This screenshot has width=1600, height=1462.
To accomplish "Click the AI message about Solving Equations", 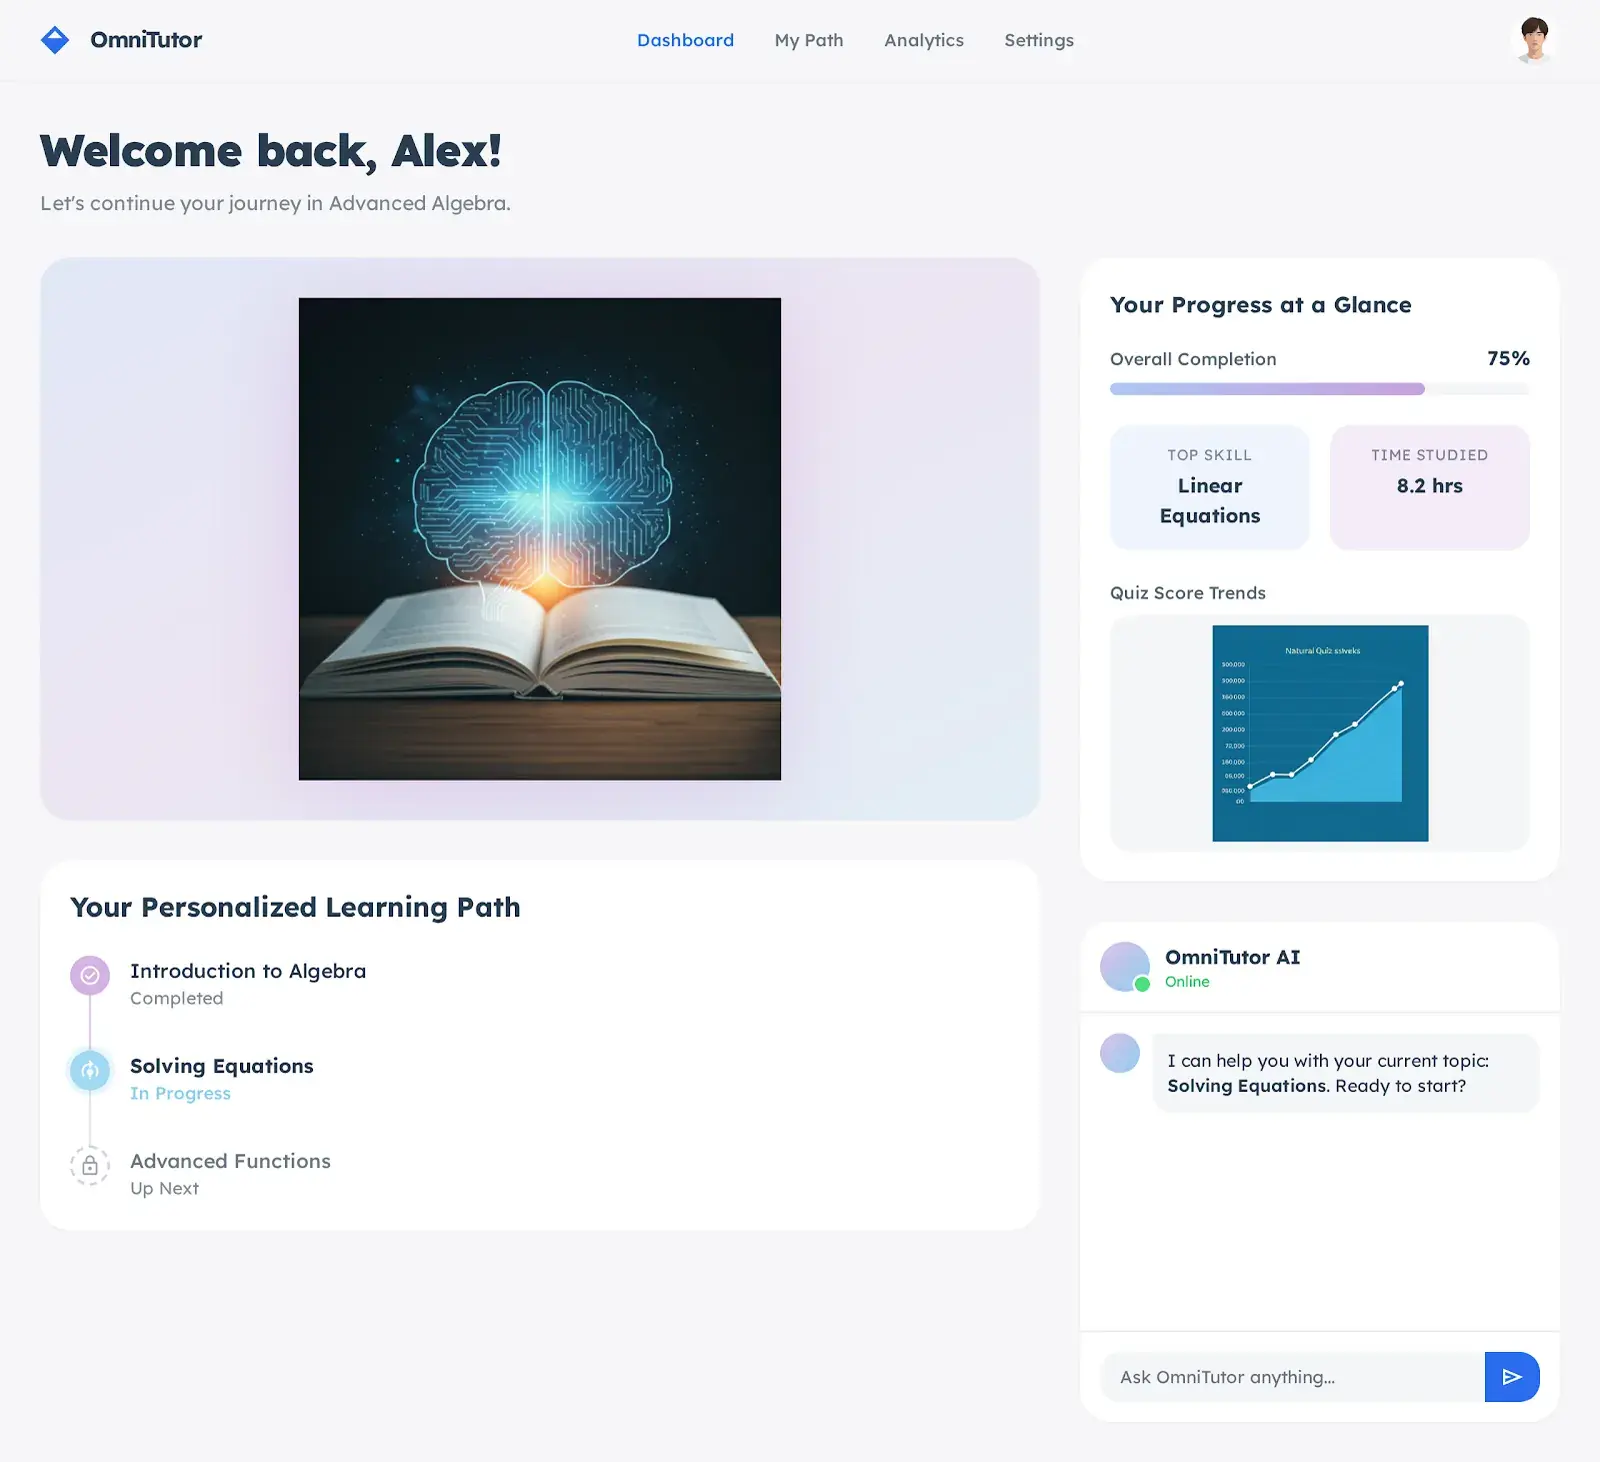I will pos(1346,1073).
